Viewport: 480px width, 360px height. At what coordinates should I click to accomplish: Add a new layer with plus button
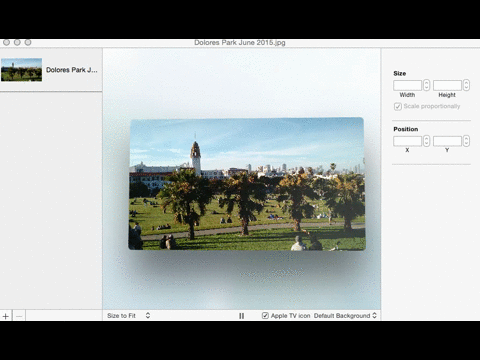[x=6, y=316]
